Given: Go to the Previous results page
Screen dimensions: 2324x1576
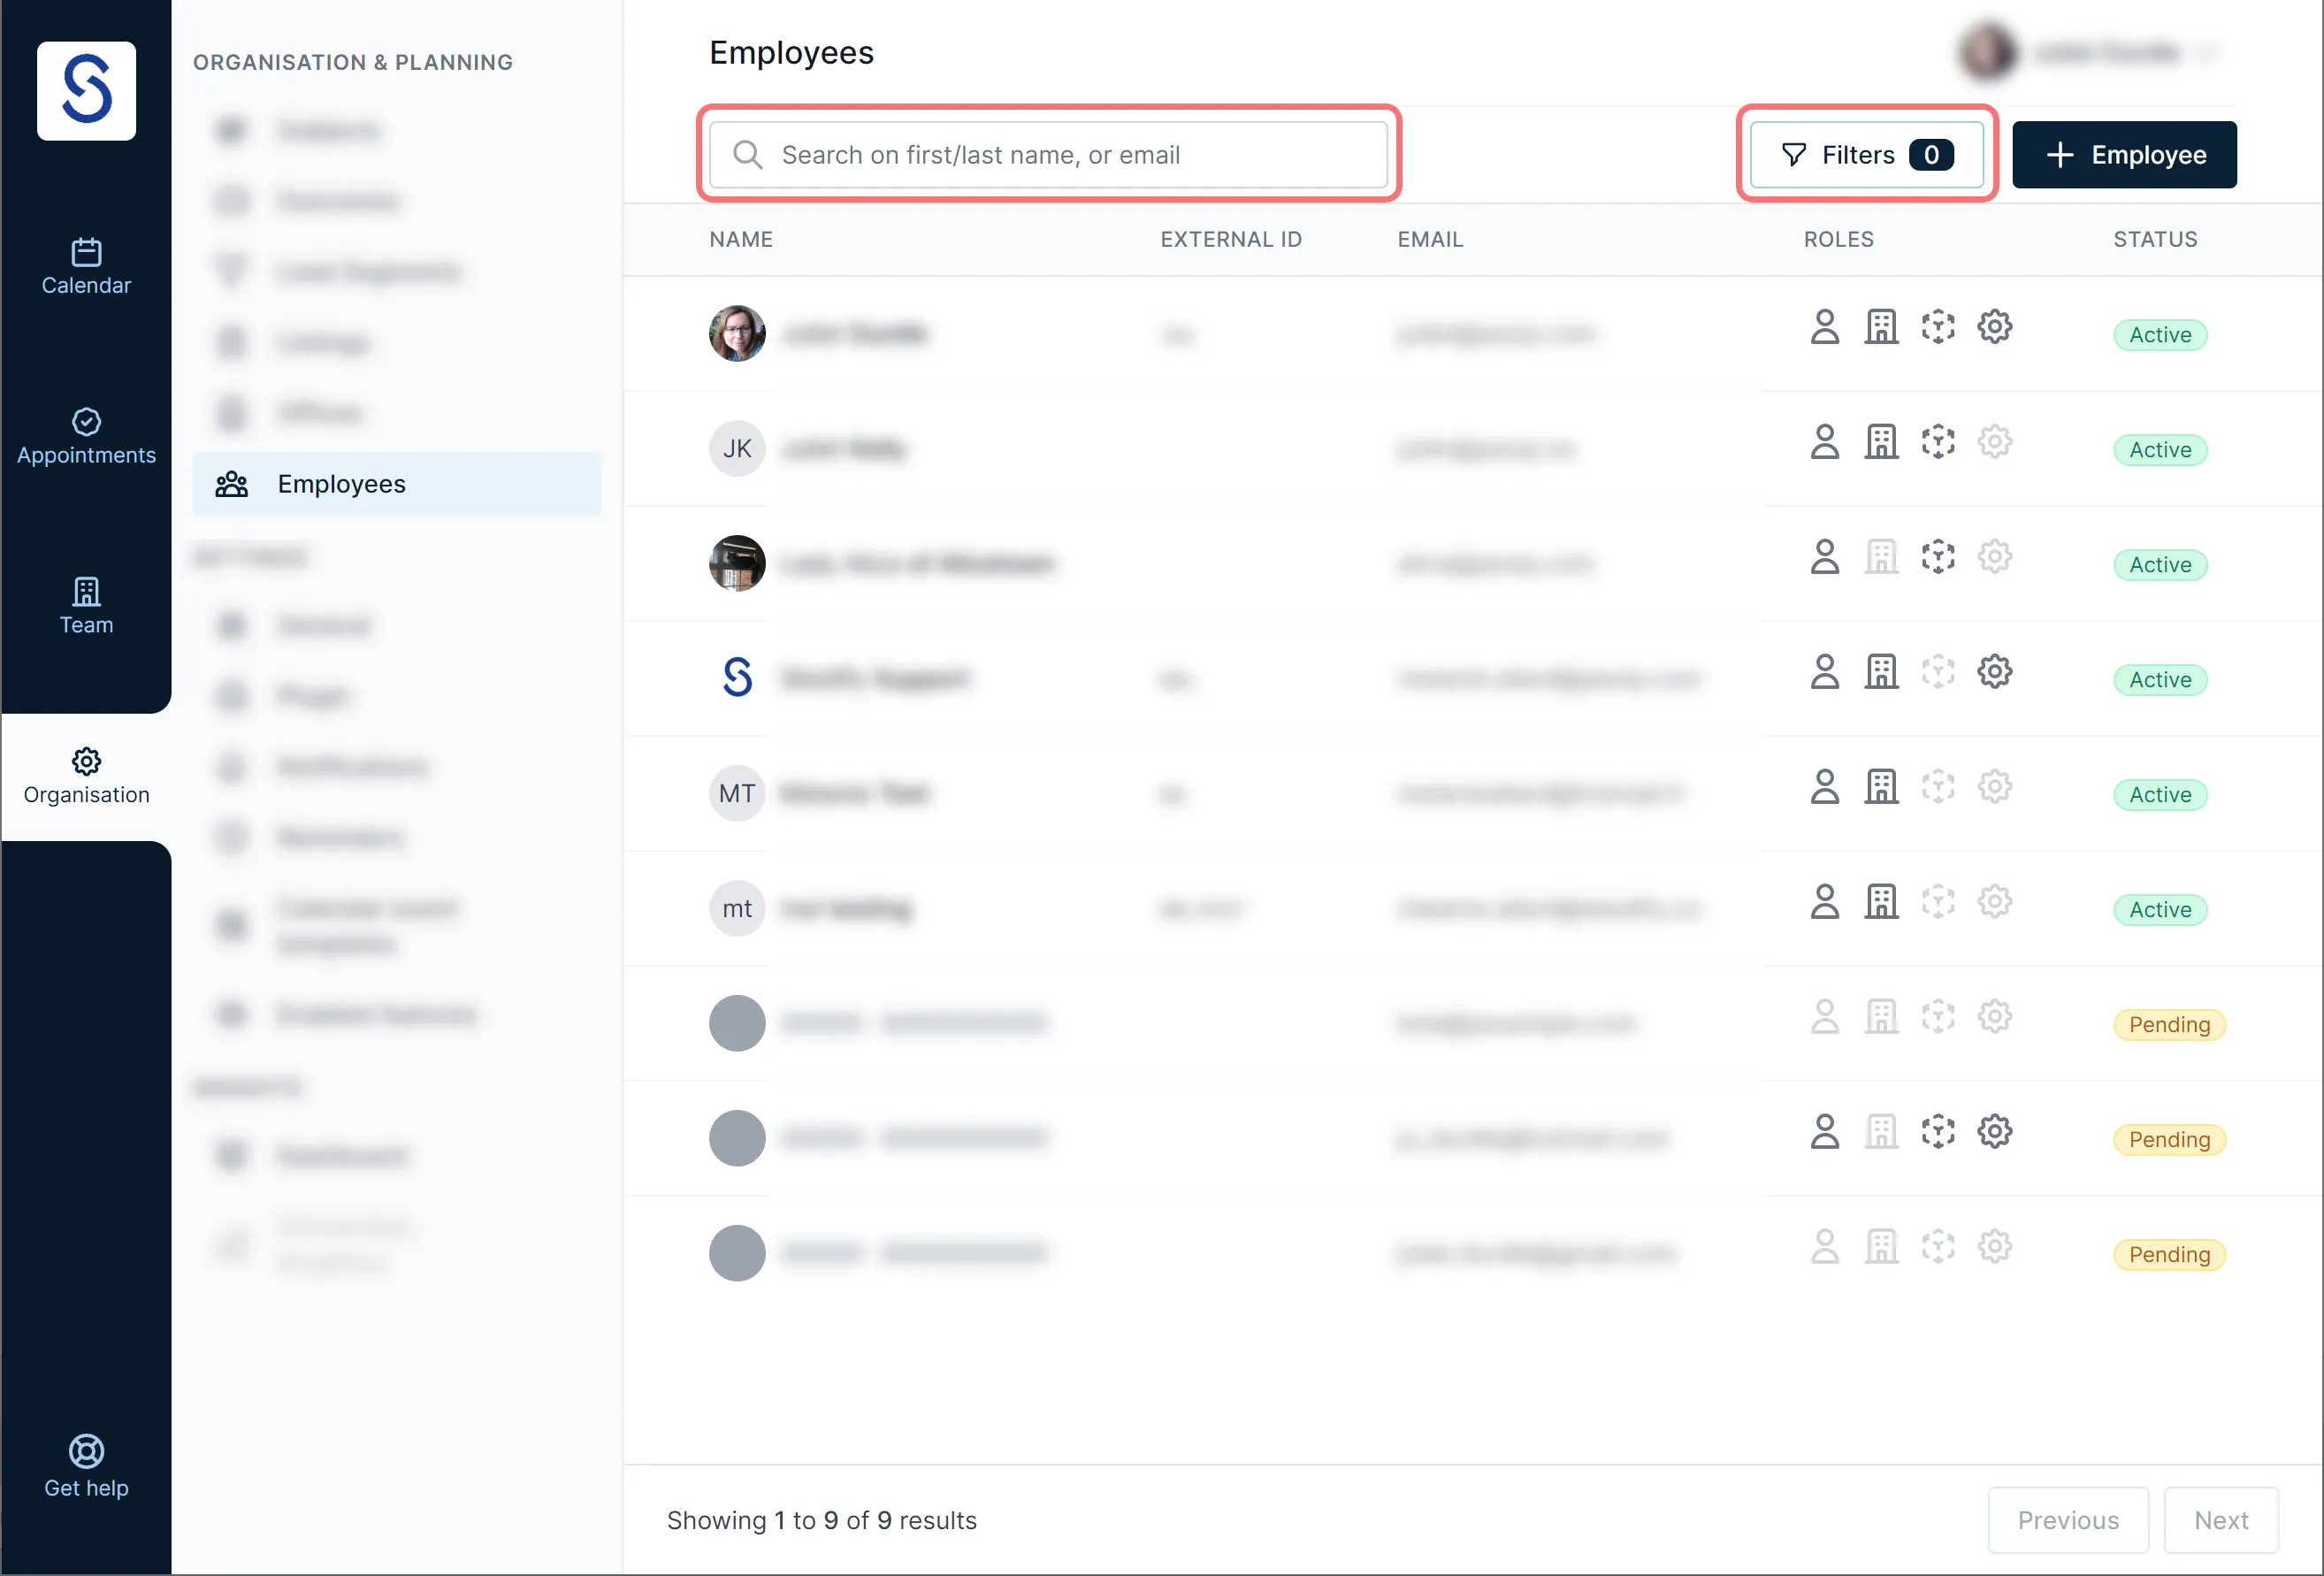Looking at the screenshot, I should (x=2068, y=1520).
